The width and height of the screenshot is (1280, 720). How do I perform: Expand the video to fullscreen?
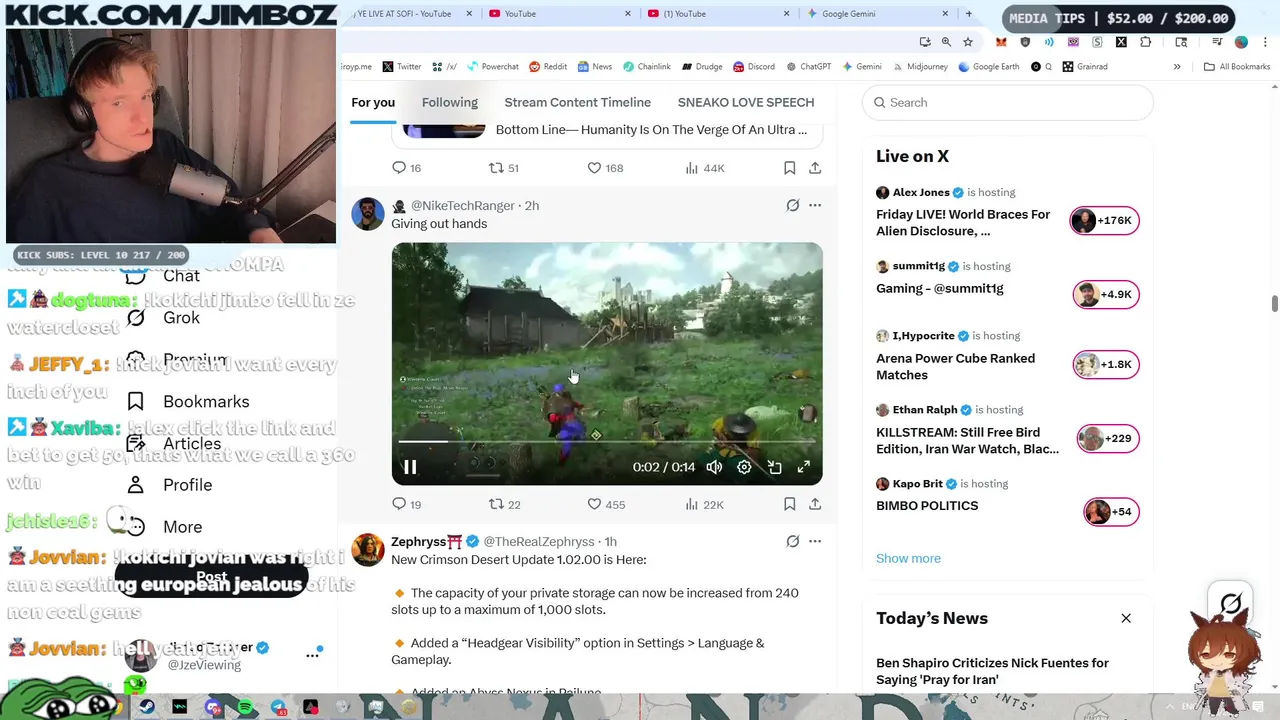803,467
